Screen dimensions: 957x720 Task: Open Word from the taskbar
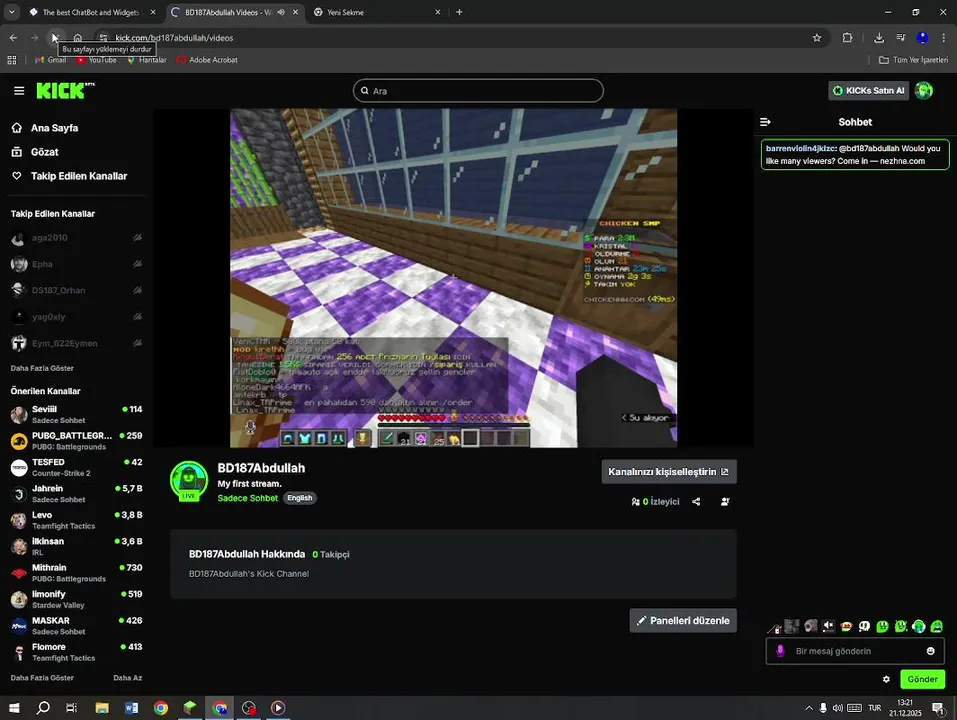(131, 708)
